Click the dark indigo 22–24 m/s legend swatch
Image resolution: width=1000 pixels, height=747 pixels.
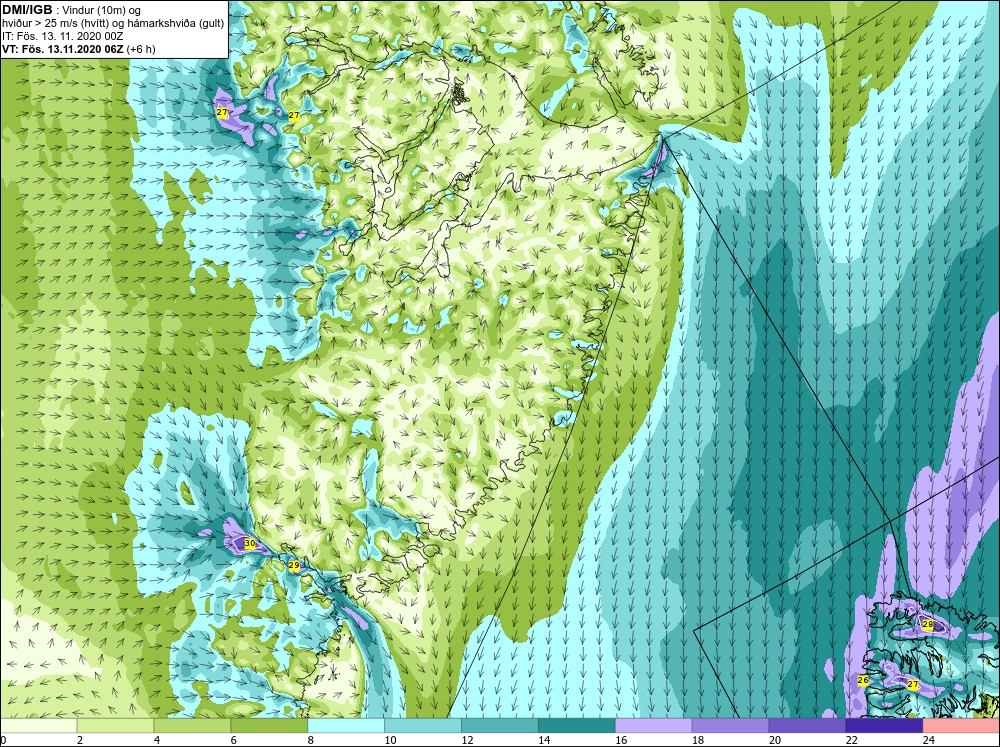pyautogui.click(x=884, y=726)
